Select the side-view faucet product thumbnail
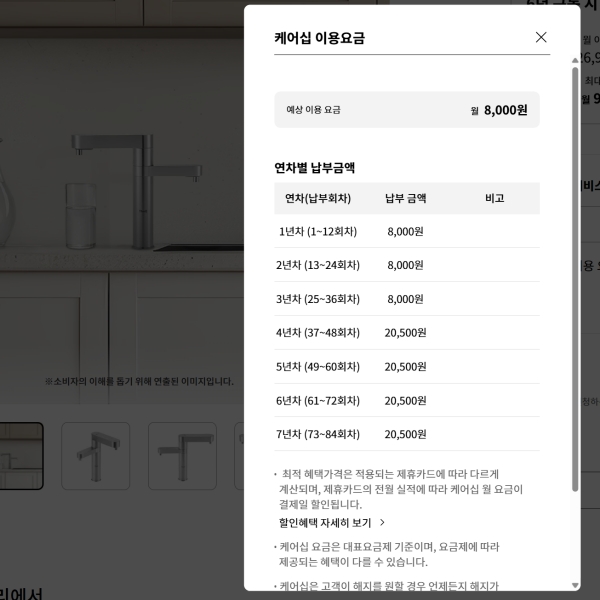Screen dimensions: 600x600 click(182, 456)
